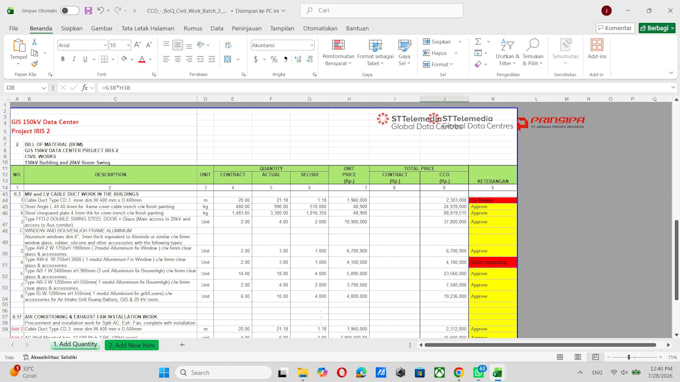Click the Redo arrow icon
Screen dimensions: 680x382
pos(118,10)
